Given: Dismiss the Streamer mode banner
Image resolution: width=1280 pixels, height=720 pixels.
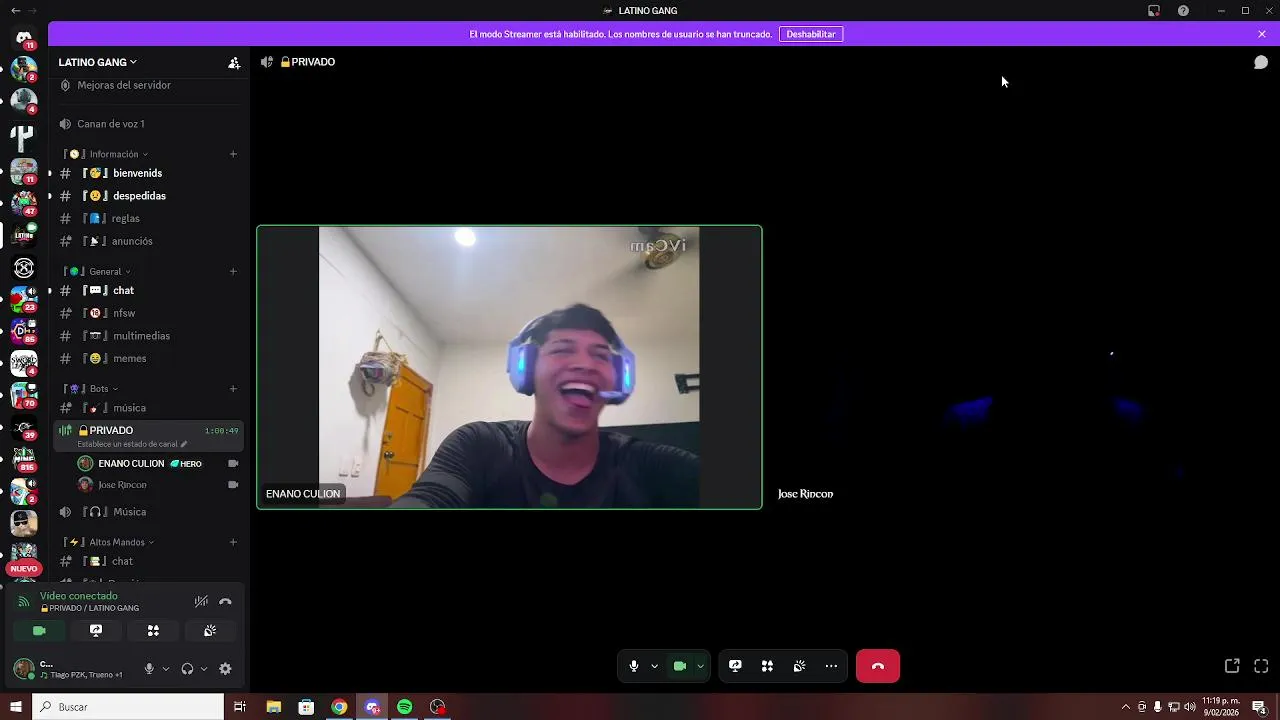Looking at the screenshot, I should tap(1262, 34).
